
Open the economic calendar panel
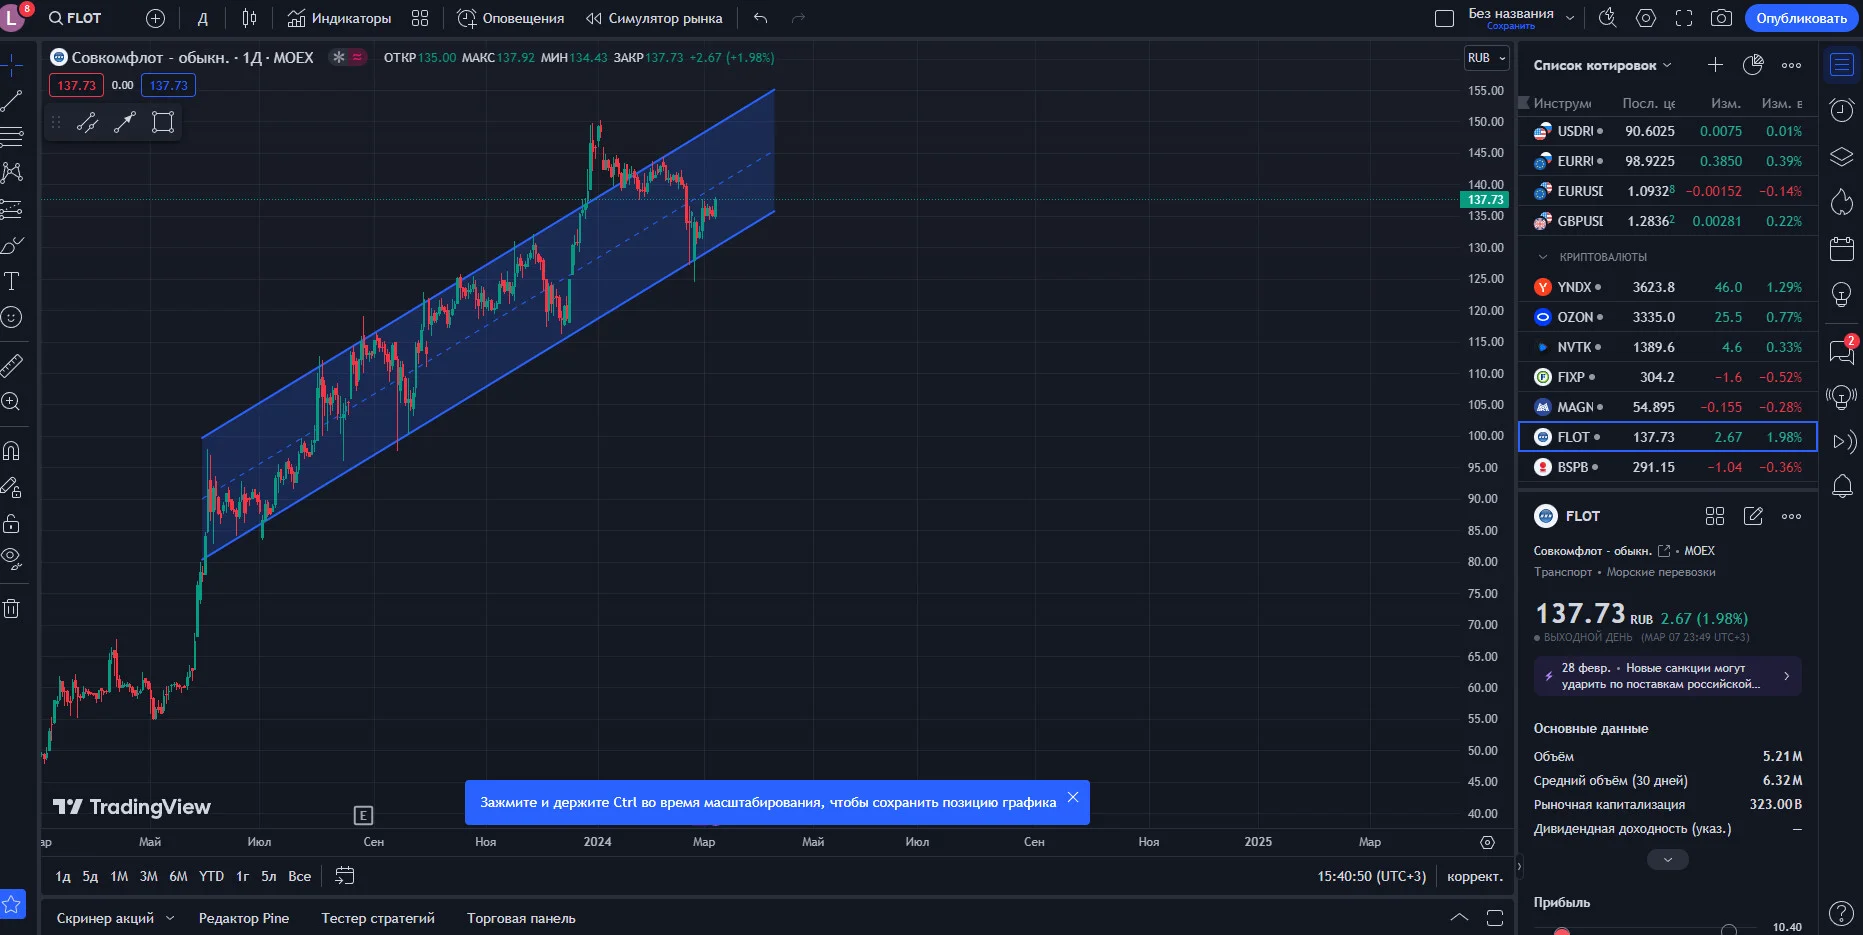(x=1842, y=248)
